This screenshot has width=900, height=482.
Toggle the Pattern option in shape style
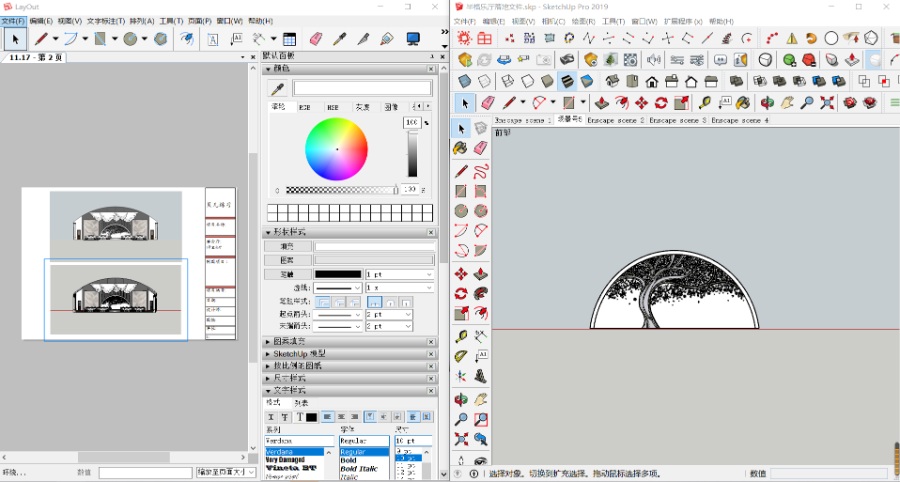(288, 260)
